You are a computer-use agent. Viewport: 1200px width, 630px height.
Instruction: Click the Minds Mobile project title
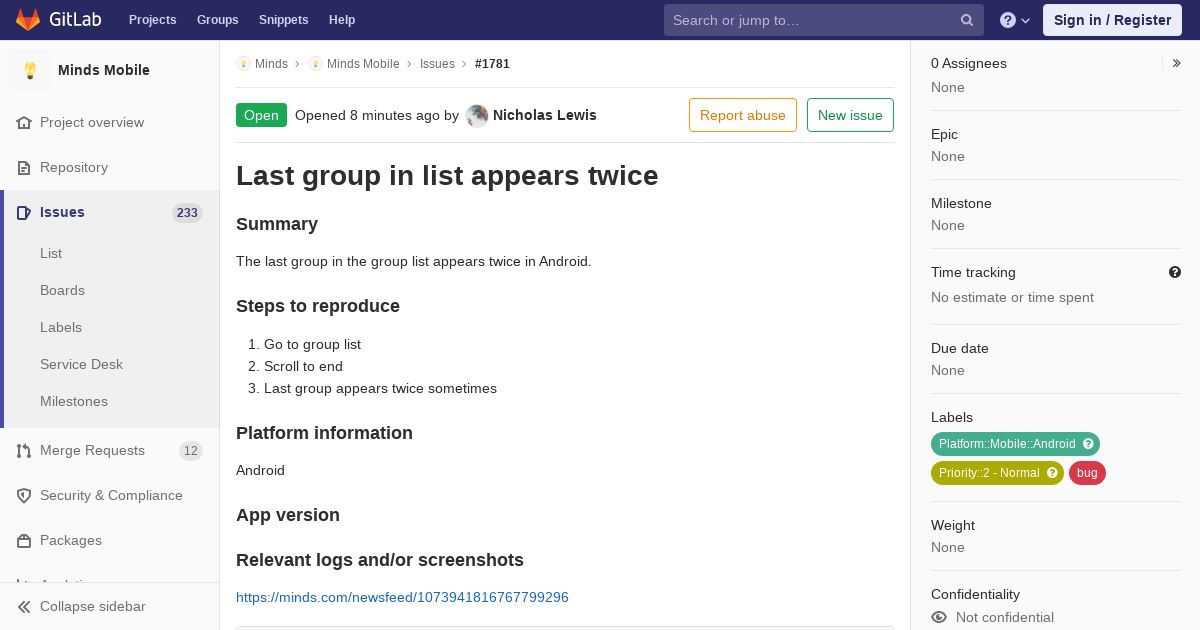[x=104, y=70]
